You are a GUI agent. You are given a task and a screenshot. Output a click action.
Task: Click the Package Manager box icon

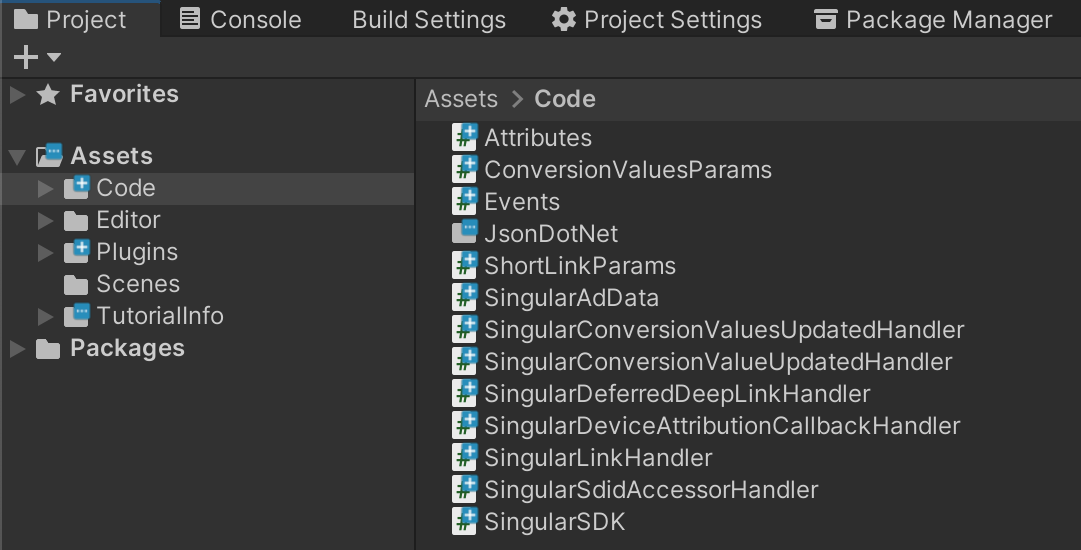click(x=825, y=19)
